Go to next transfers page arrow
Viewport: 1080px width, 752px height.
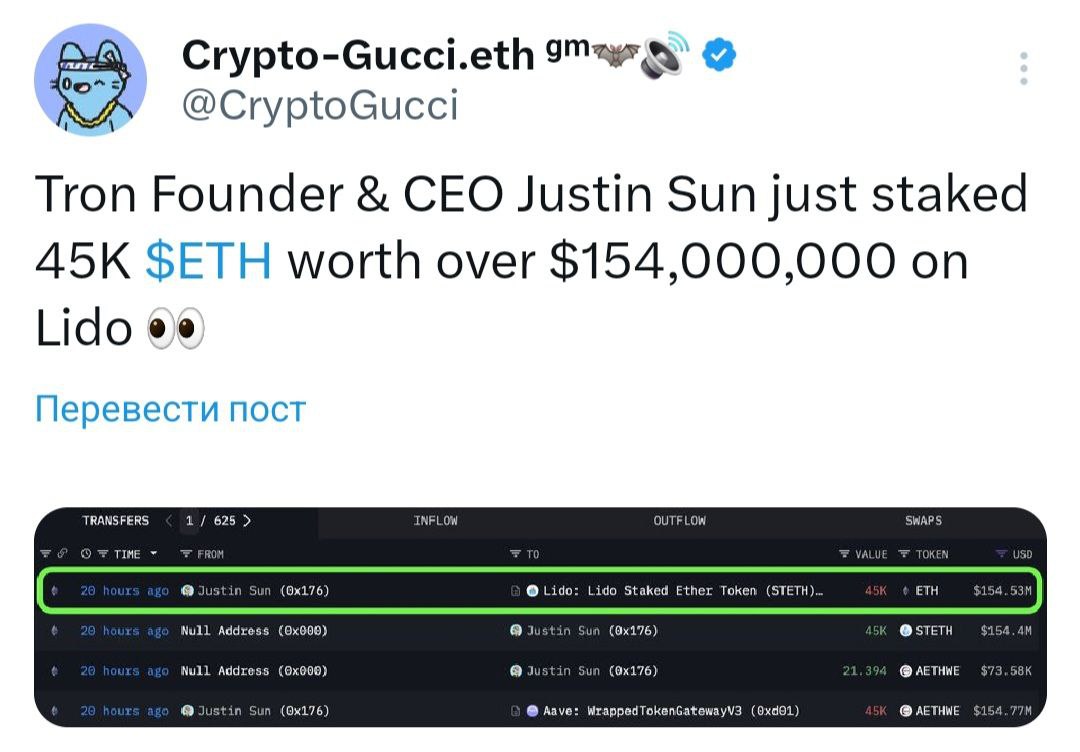coord(247,521)
